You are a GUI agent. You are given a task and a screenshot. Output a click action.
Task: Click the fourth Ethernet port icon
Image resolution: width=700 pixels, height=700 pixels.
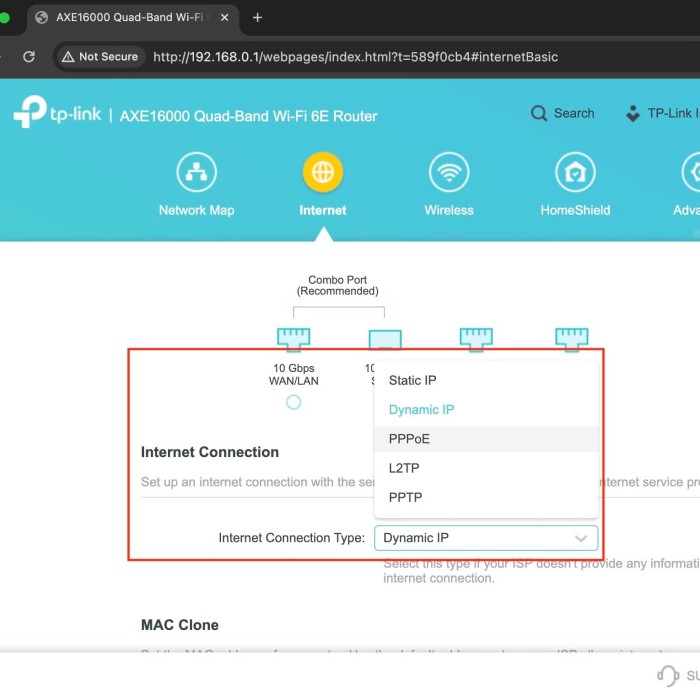[572, 339]
